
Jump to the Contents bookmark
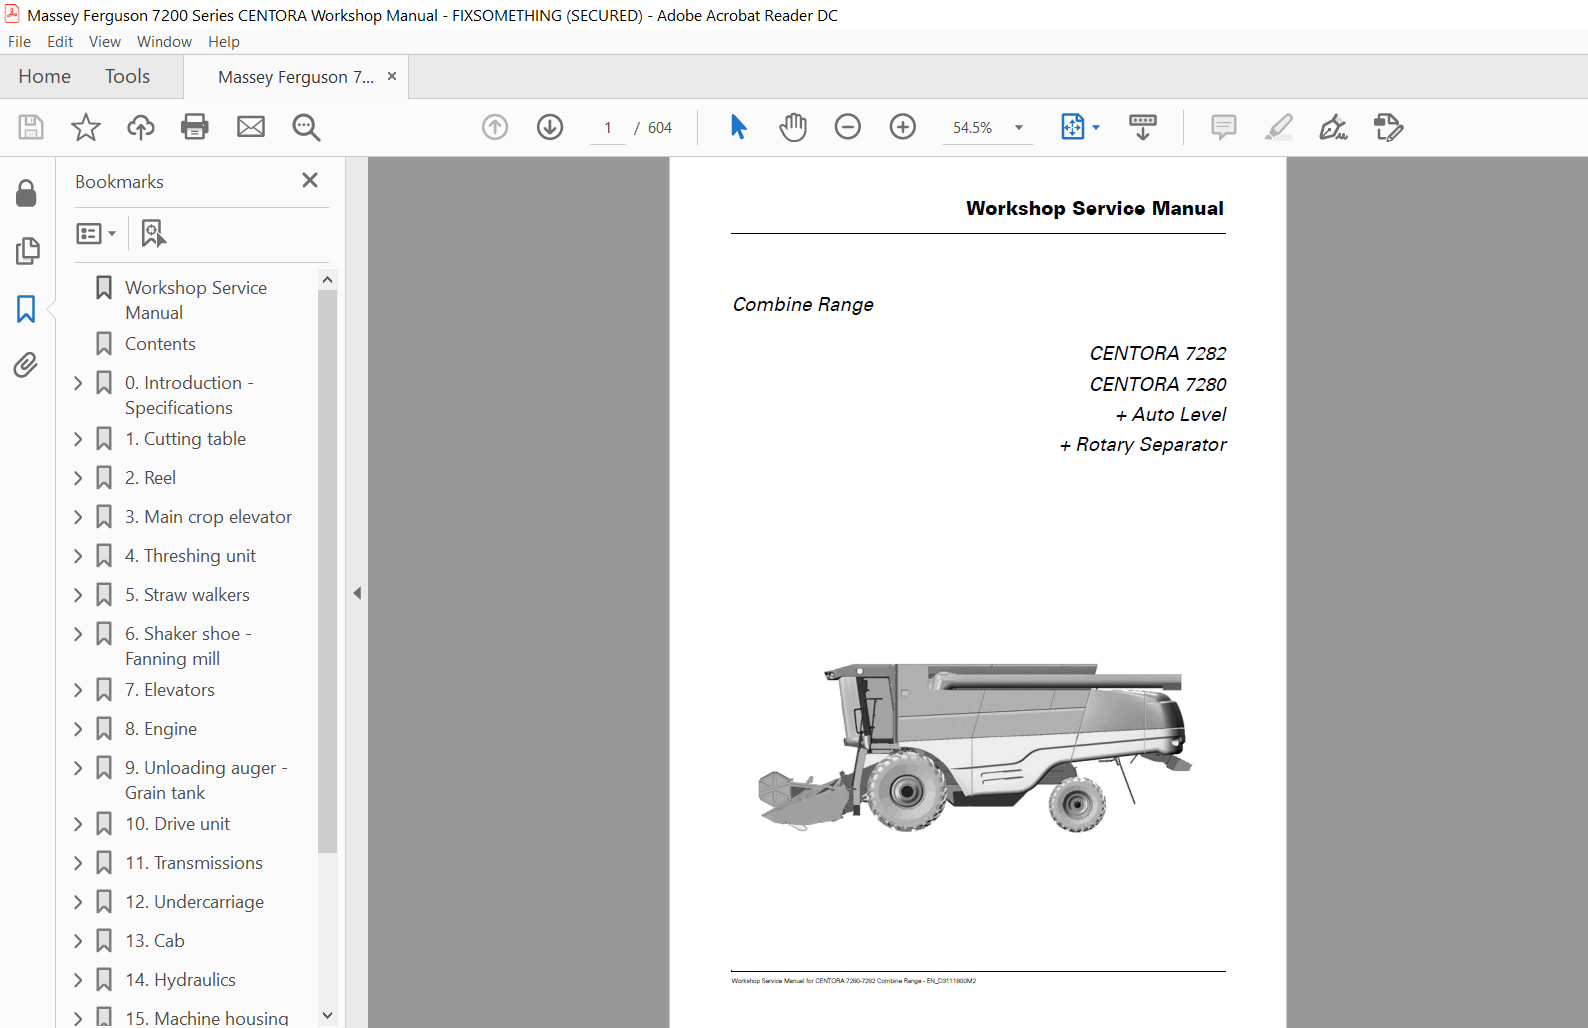click(160, 344)
